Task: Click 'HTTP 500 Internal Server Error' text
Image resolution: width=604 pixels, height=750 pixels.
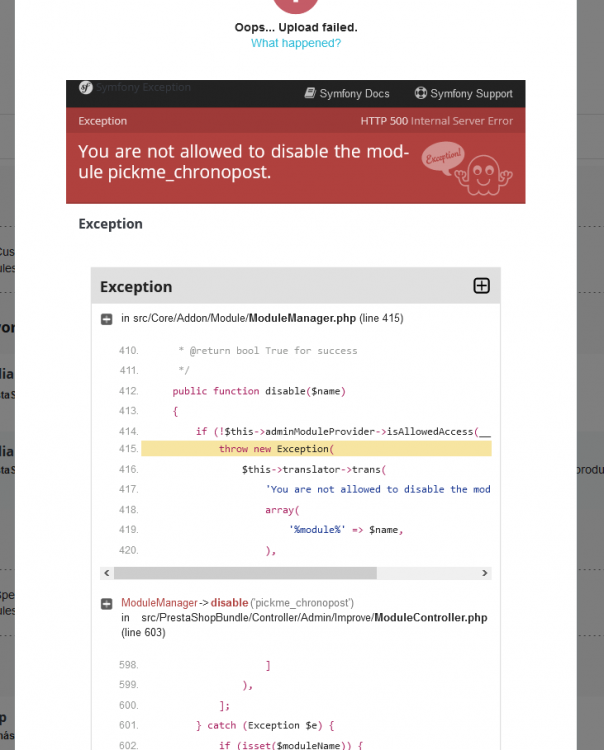Action: pyautogui.click(x=437, y=121)
